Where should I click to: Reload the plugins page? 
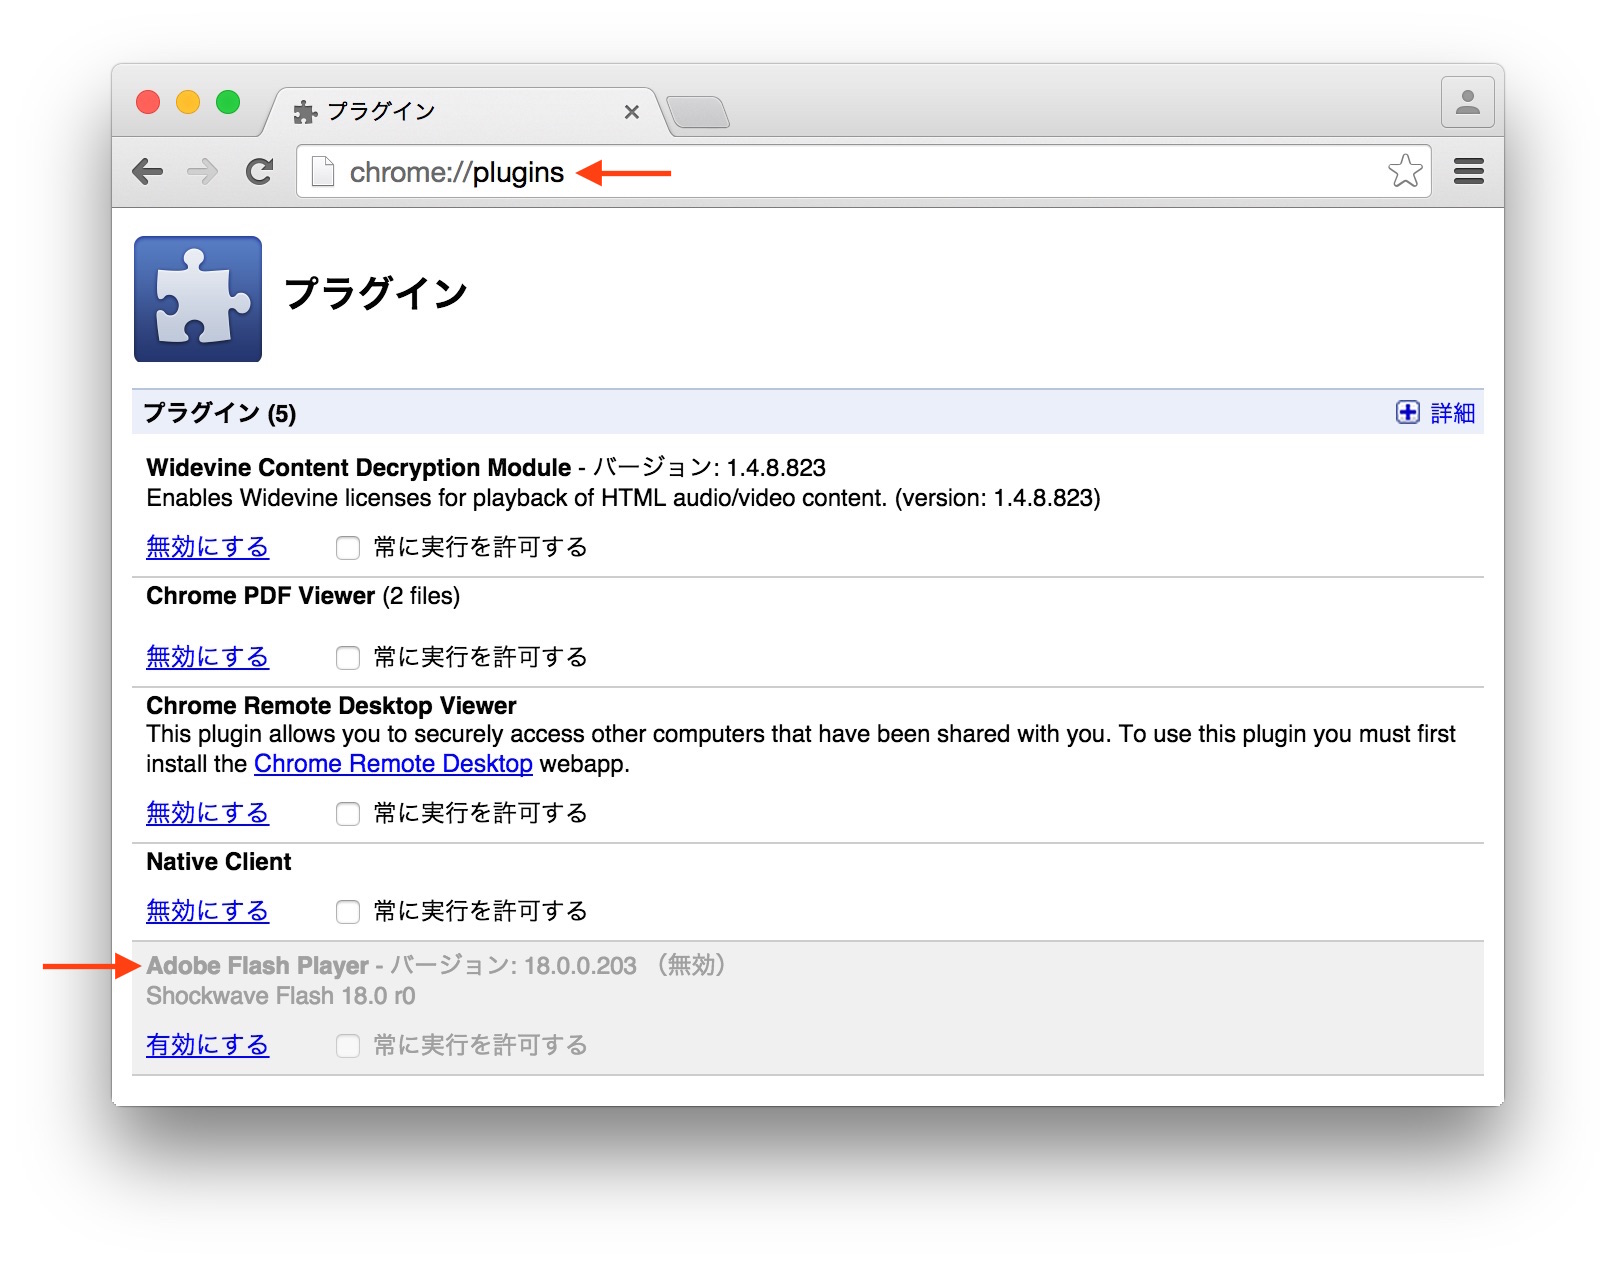pyautogui.click(x=260, y=172)
